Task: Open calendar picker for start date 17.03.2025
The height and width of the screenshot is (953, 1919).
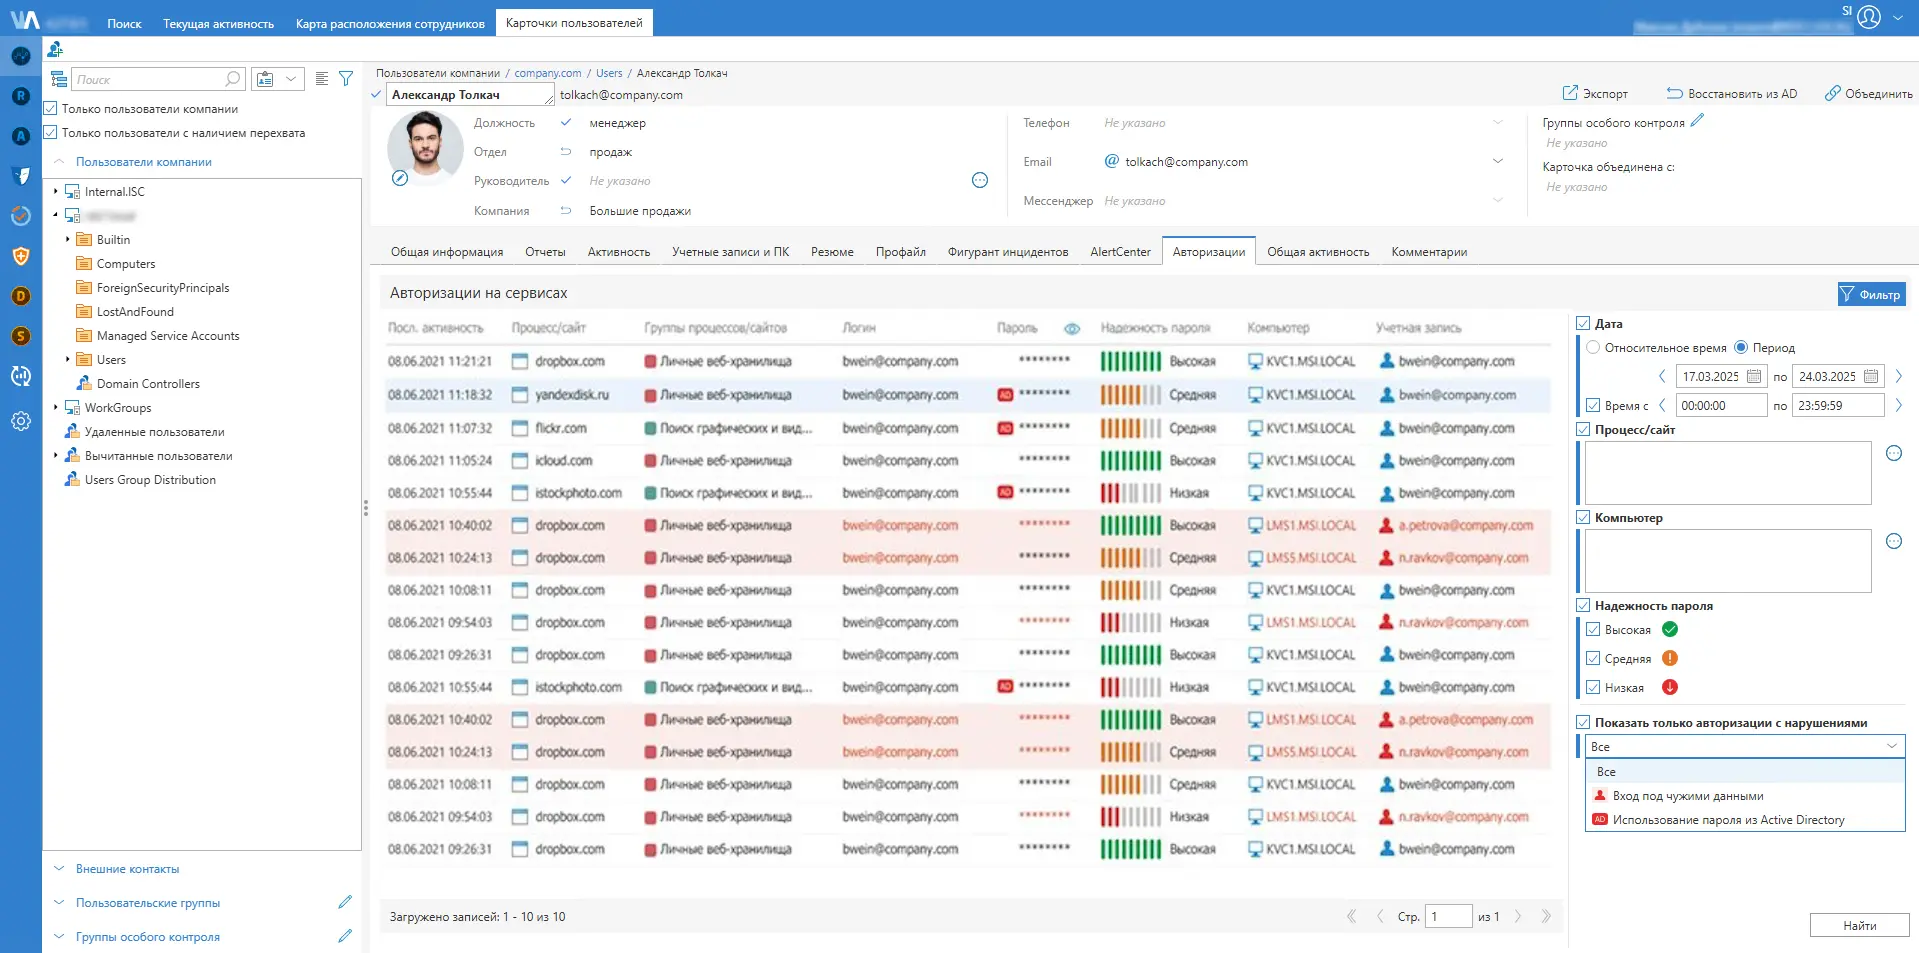Action: pos(1754,377)
